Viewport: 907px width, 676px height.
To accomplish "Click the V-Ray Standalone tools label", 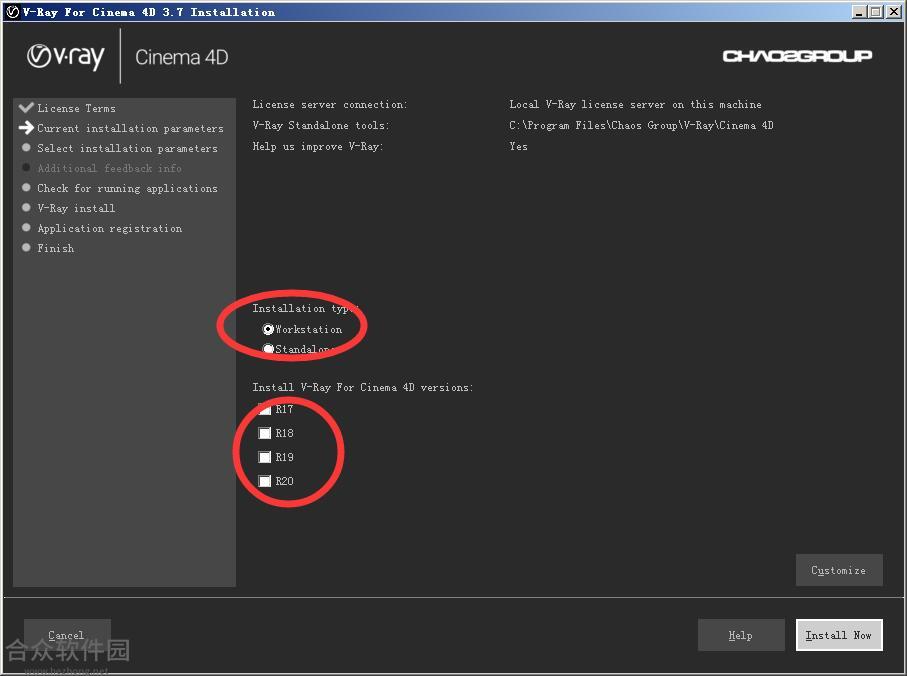I will point(321,125).
